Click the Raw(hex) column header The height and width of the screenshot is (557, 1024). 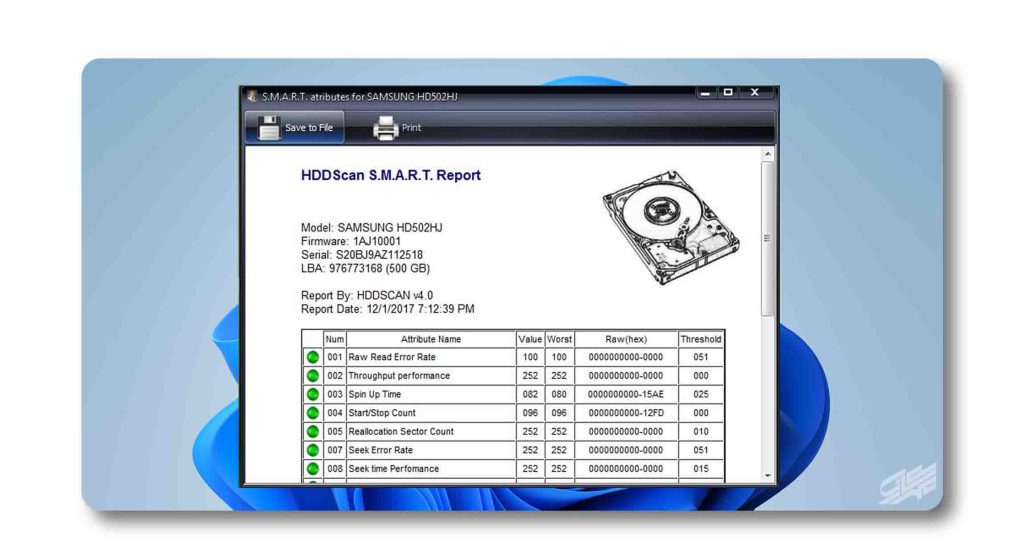coord(626,339)
